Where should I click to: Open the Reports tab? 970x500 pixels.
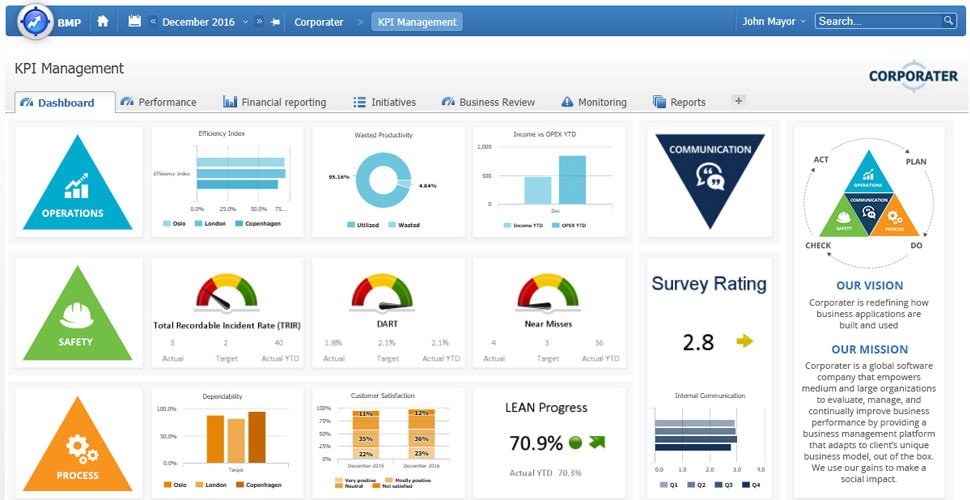click(679, 102)
